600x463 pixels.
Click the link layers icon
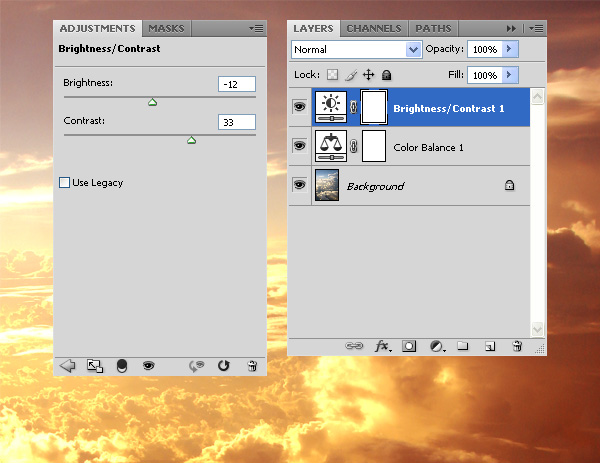click(354, 346)
